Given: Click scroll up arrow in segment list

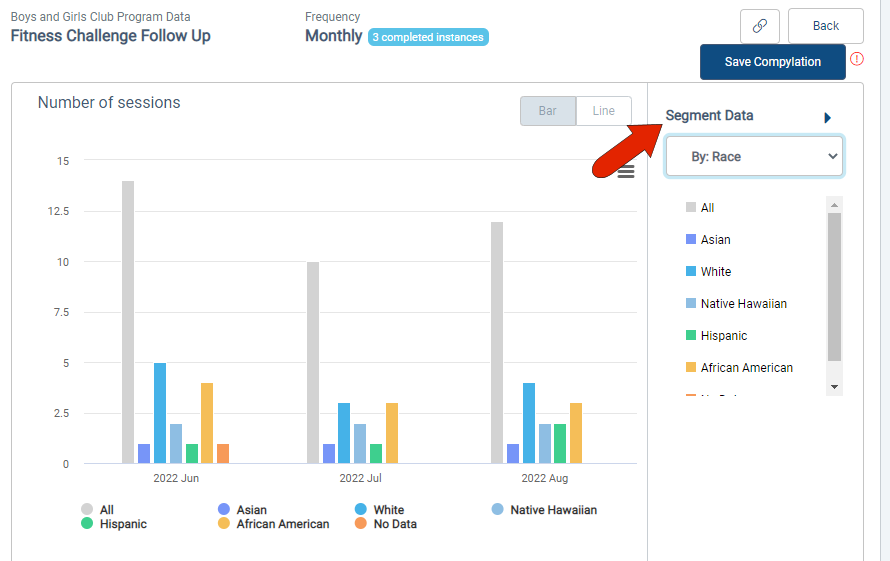Looking at the screenshot, I should pyautogui.click(x=834, y=205).
